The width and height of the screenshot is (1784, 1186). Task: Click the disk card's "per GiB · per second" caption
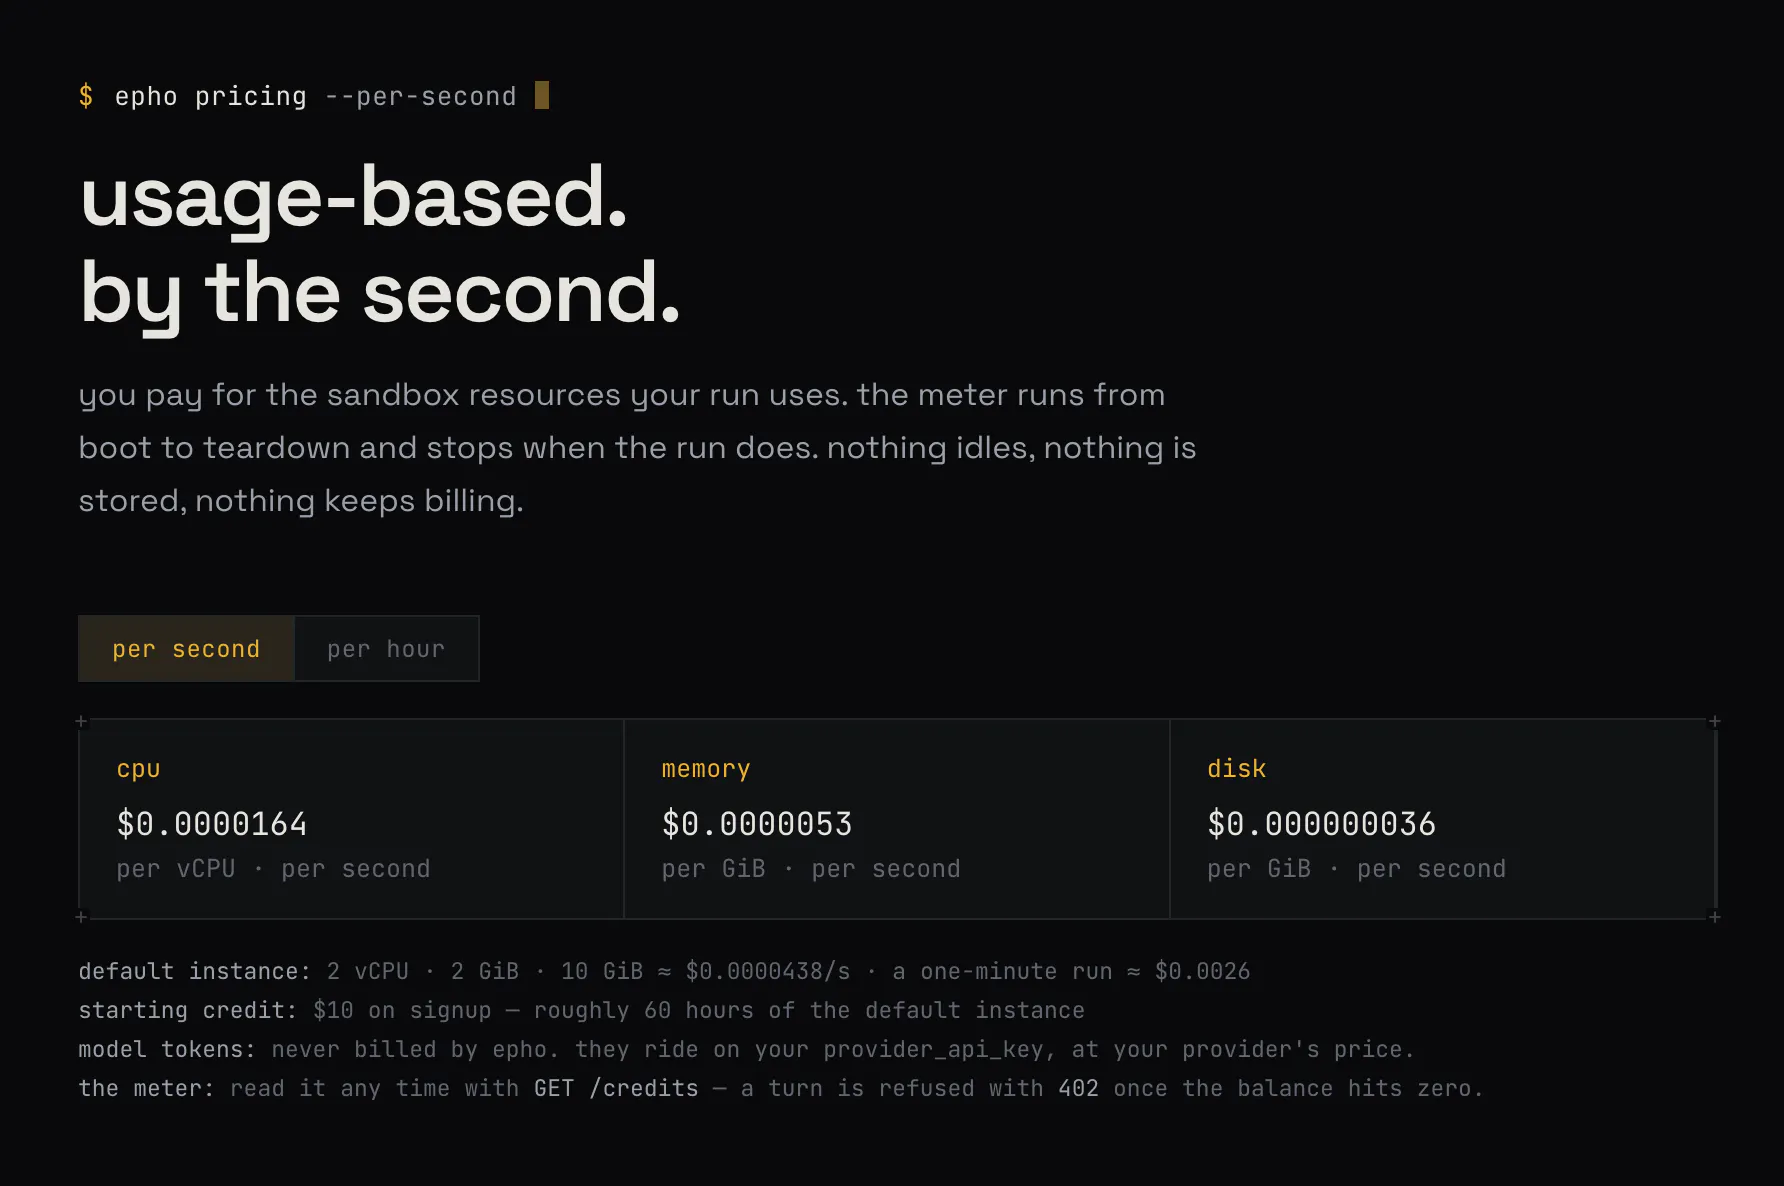point(1356,869)
